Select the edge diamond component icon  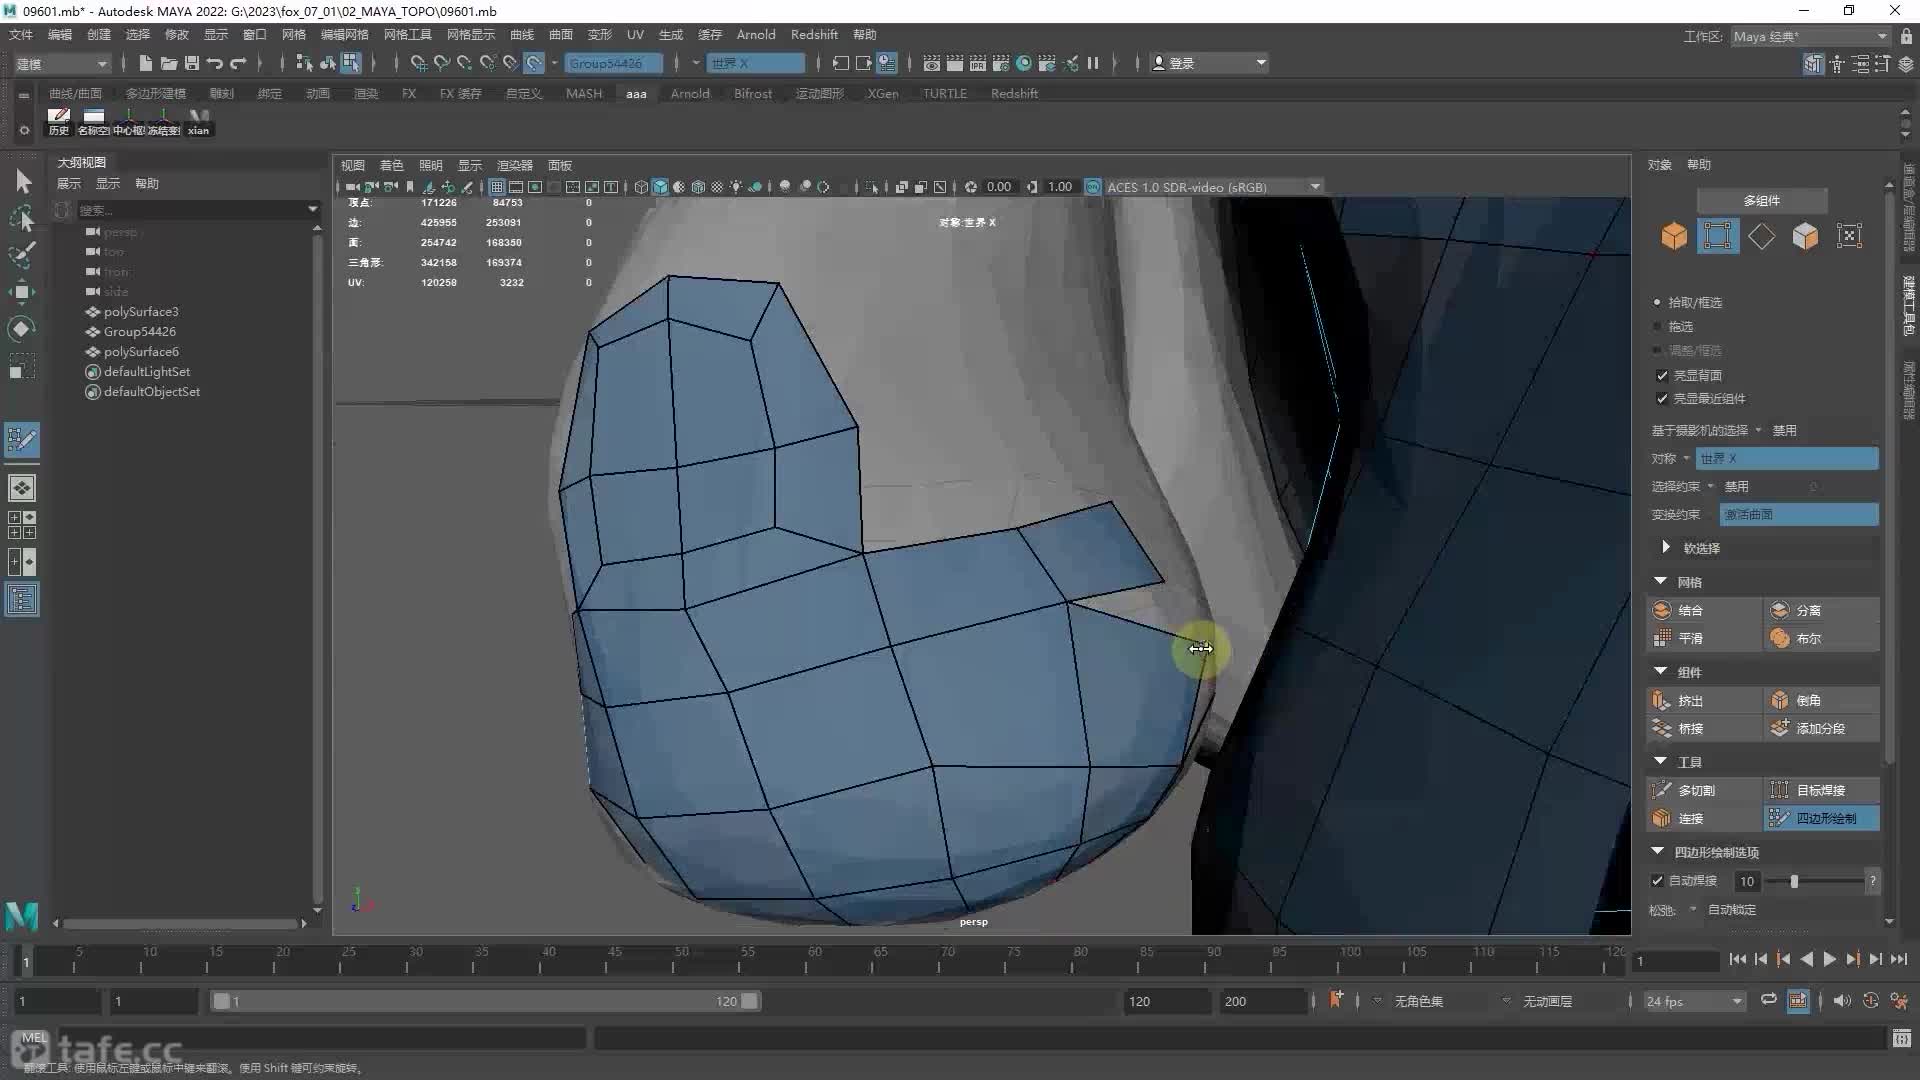1762,236
